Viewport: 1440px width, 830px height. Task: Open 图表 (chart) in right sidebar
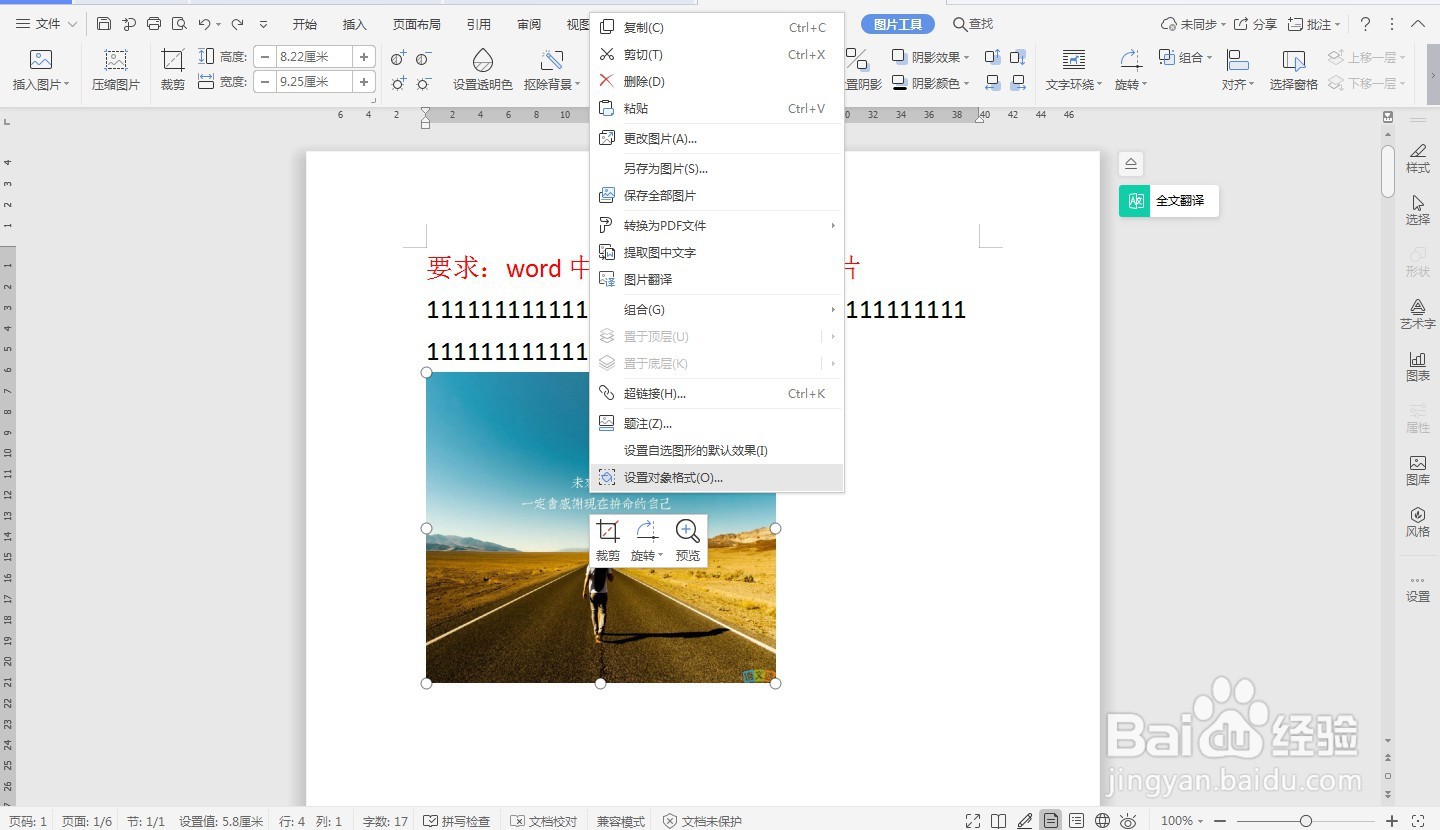point(1418,366)
